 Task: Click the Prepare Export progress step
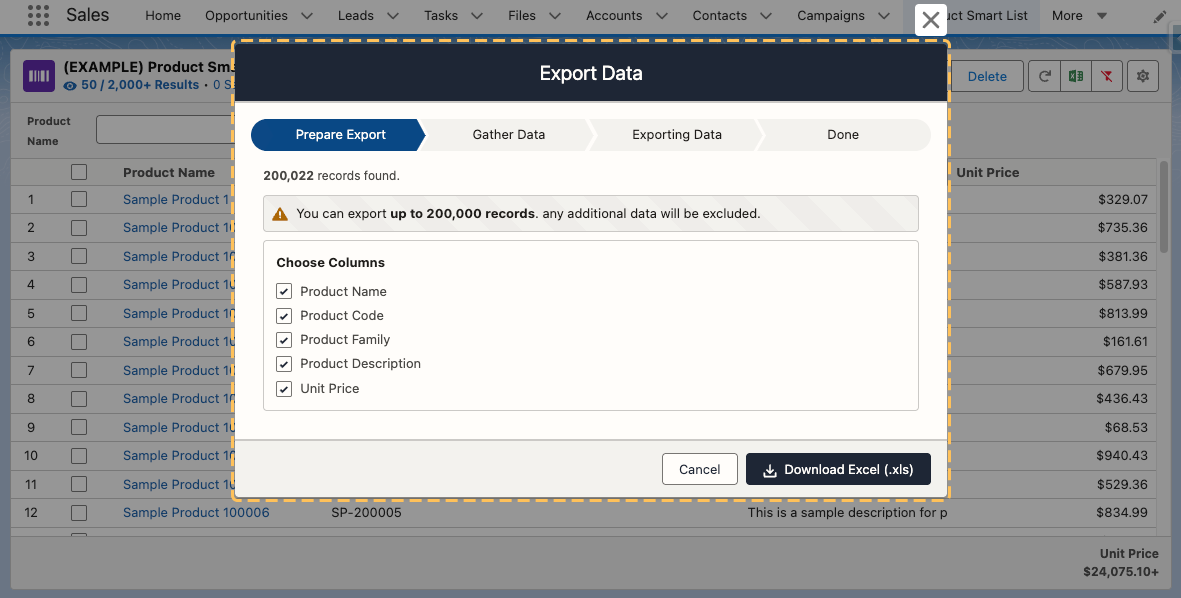point(340,135)
